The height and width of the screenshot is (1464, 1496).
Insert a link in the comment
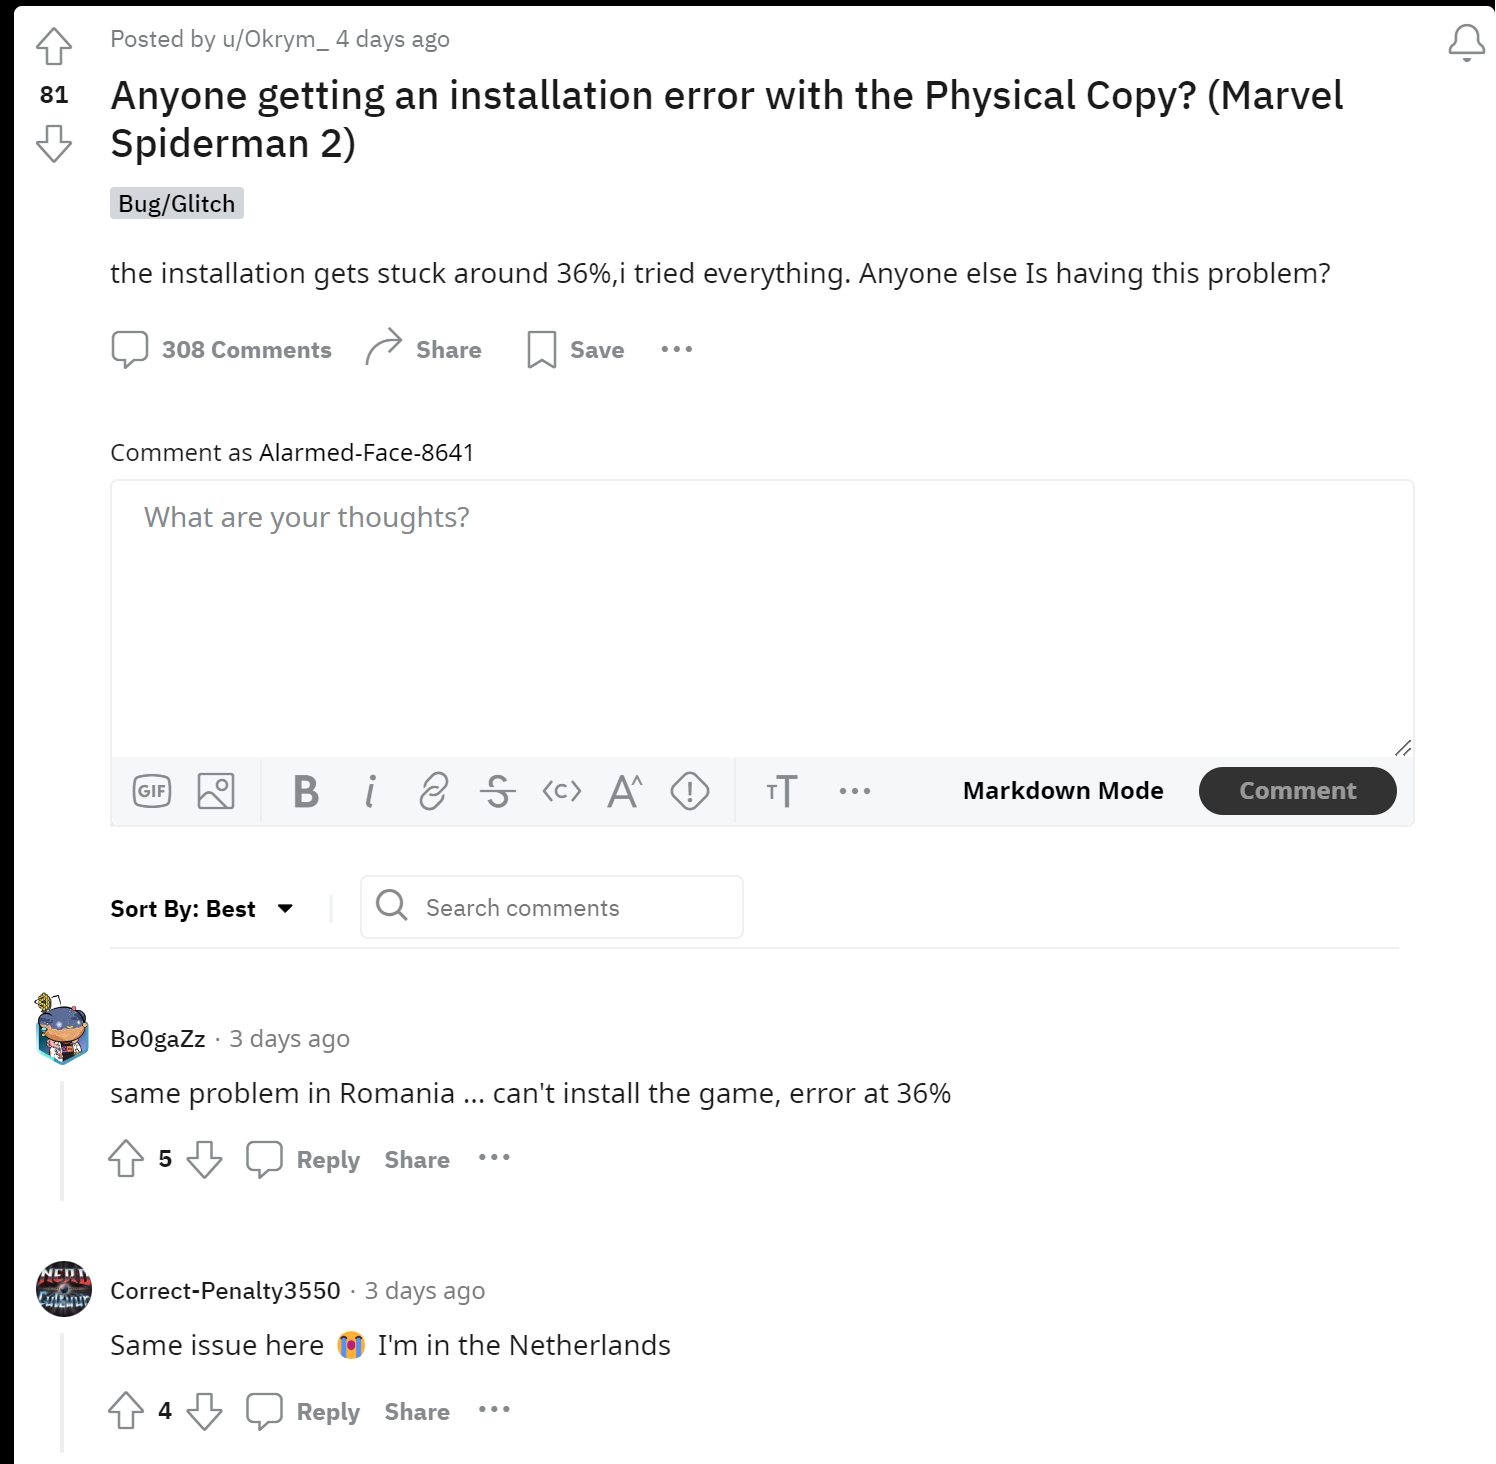(433, 791)
